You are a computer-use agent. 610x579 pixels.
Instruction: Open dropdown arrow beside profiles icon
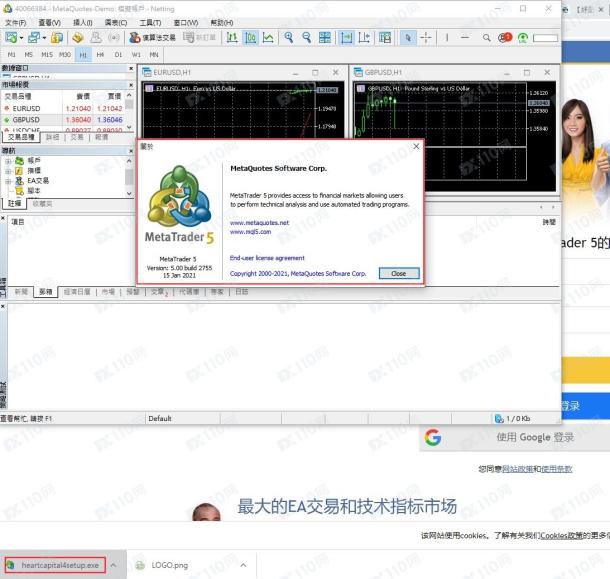click(44, 38)
